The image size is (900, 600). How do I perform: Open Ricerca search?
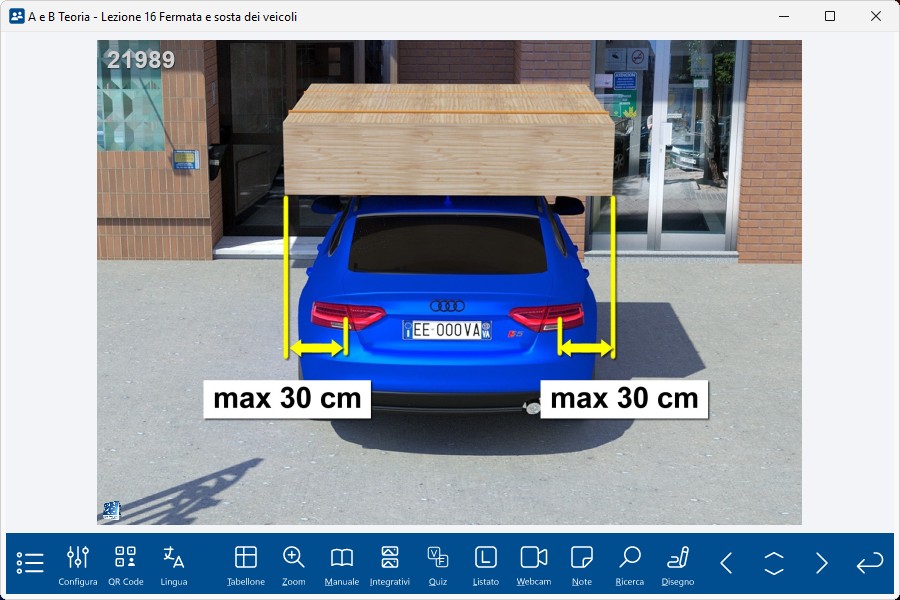pyautogui.click(x=630, y=564)
